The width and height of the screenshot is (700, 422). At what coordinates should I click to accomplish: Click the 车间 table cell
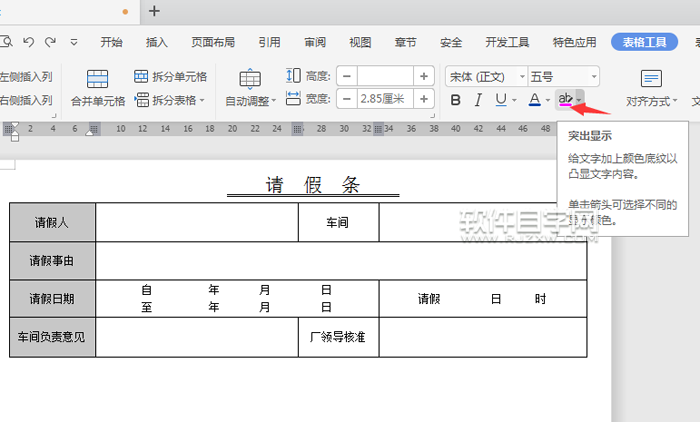[x=338, y=222]
